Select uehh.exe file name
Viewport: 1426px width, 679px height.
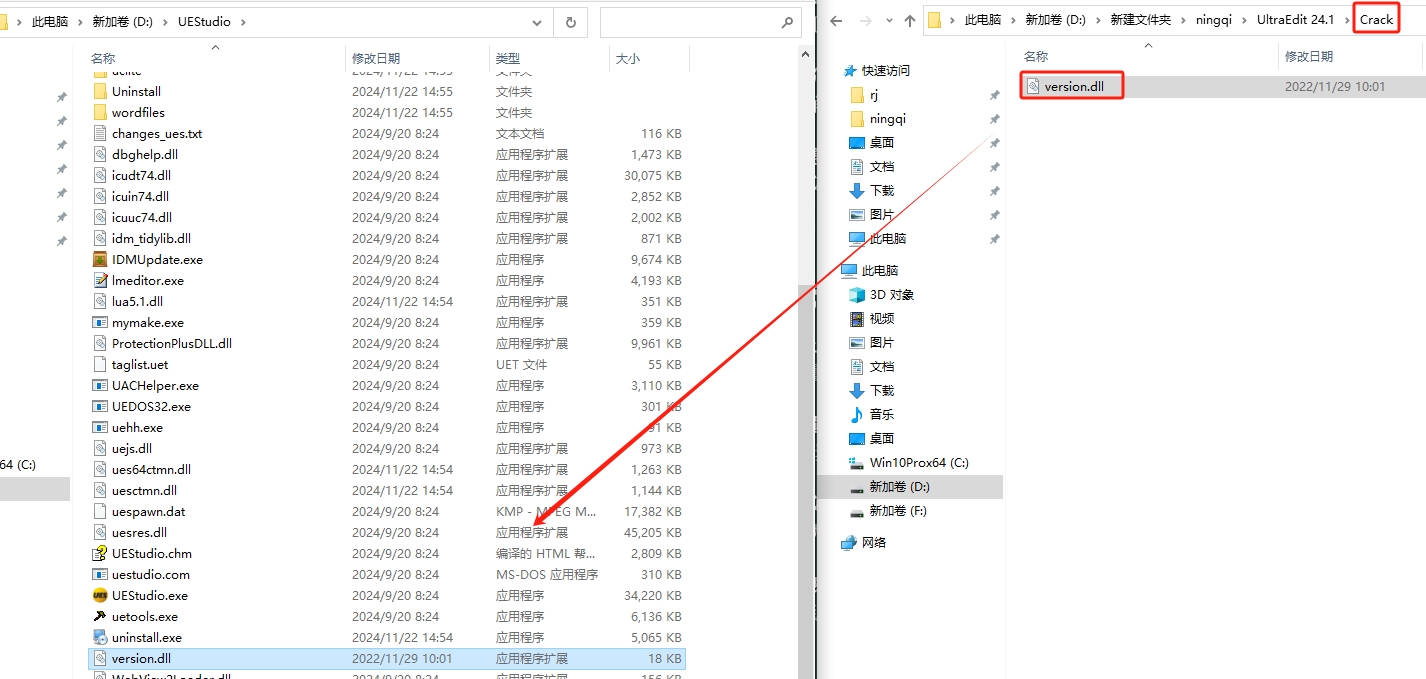coord(137,427)
